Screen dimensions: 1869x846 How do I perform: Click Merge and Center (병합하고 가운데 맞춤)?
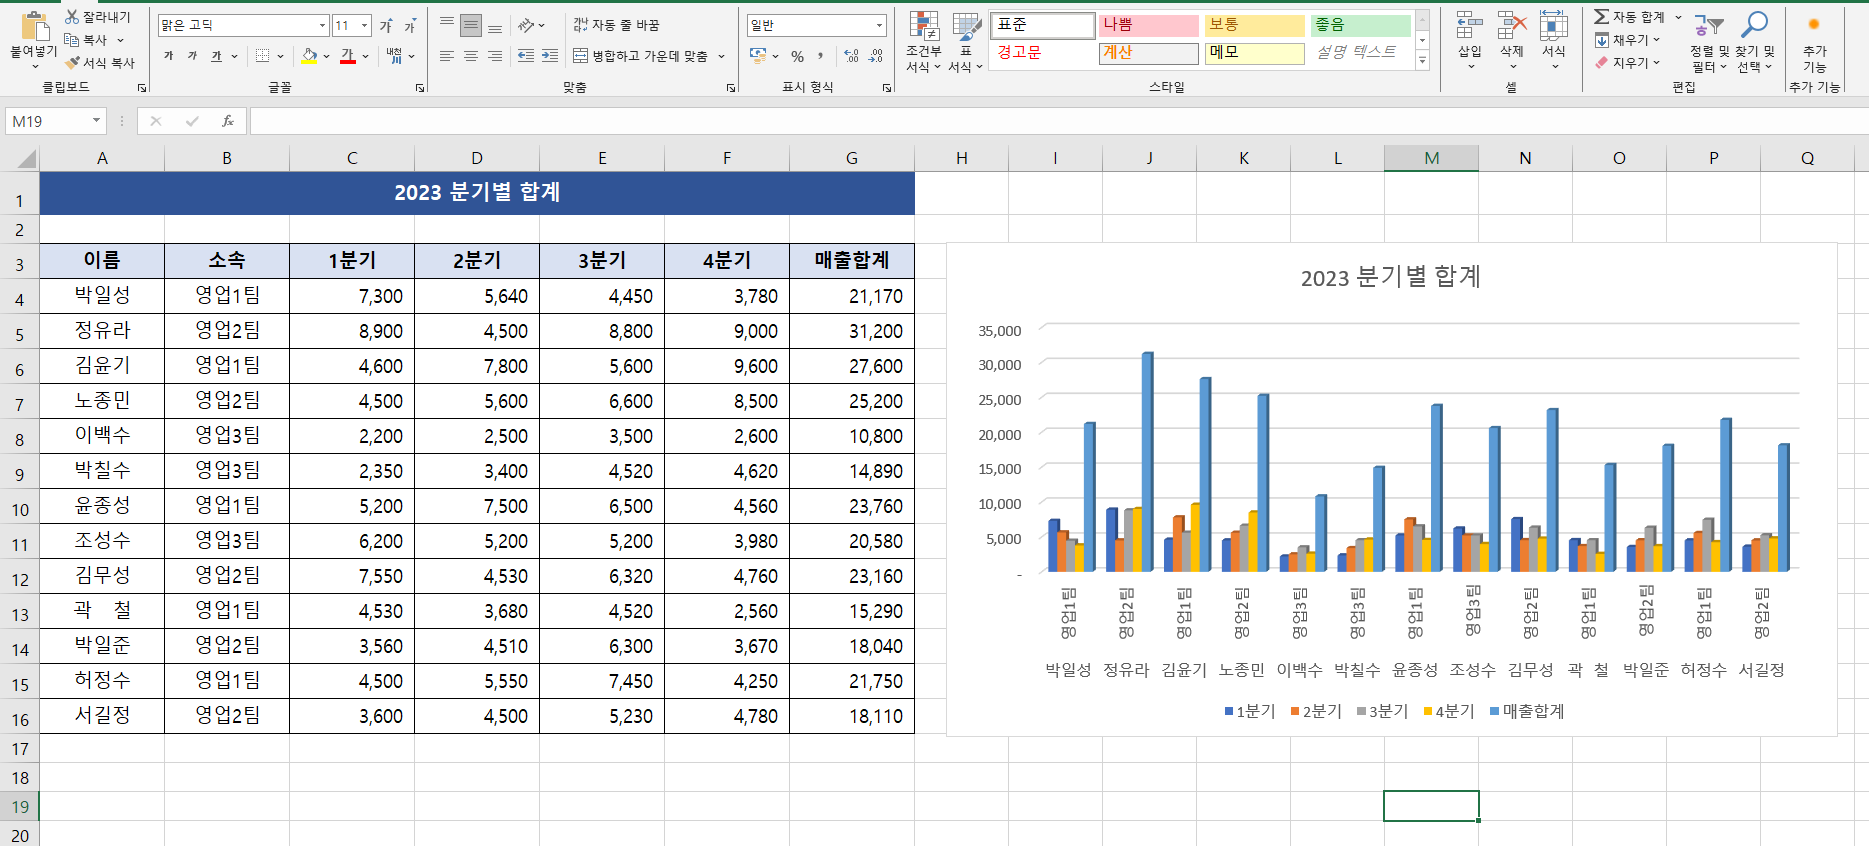click(640, 56)
